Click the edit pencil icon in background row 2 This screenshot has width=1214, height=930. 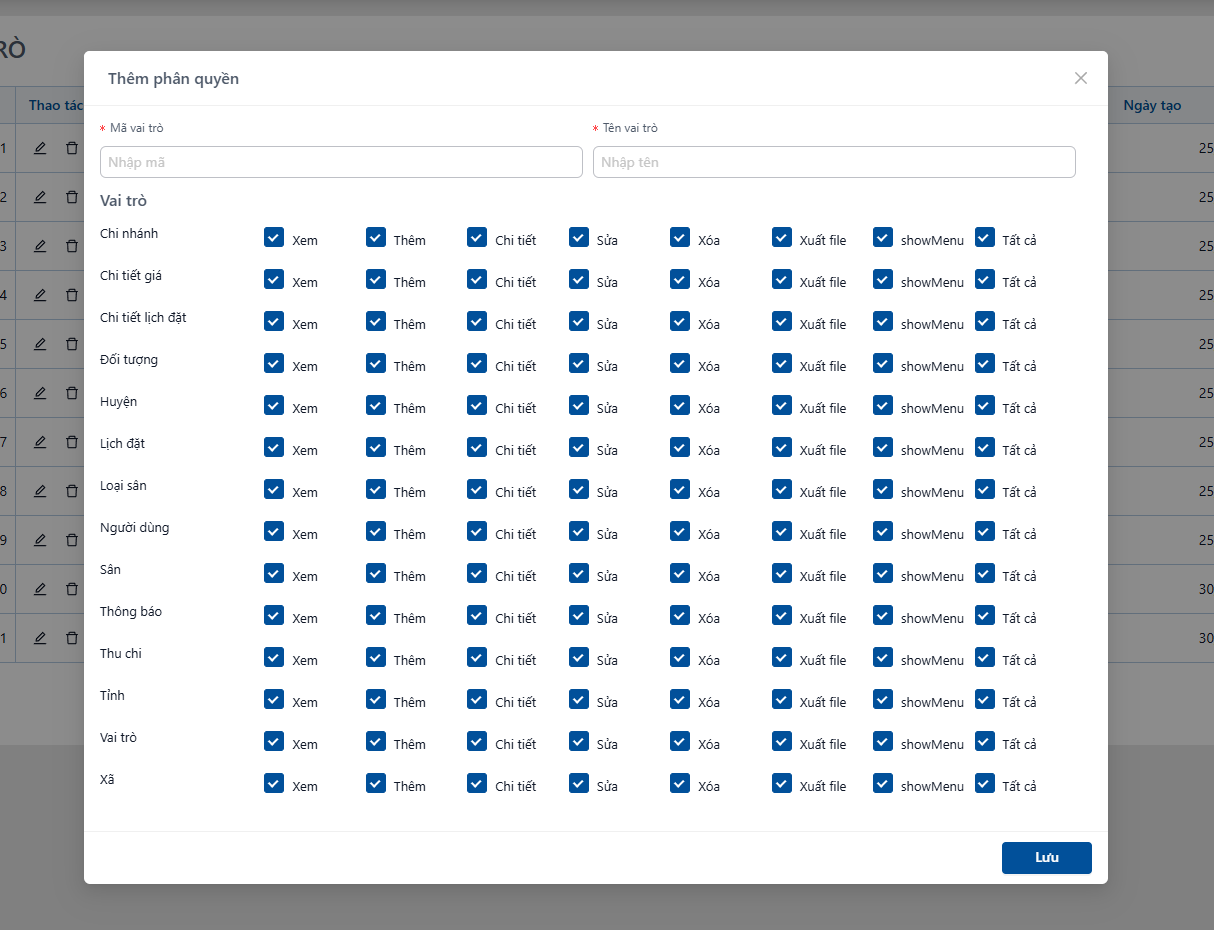tap(40, 197)
